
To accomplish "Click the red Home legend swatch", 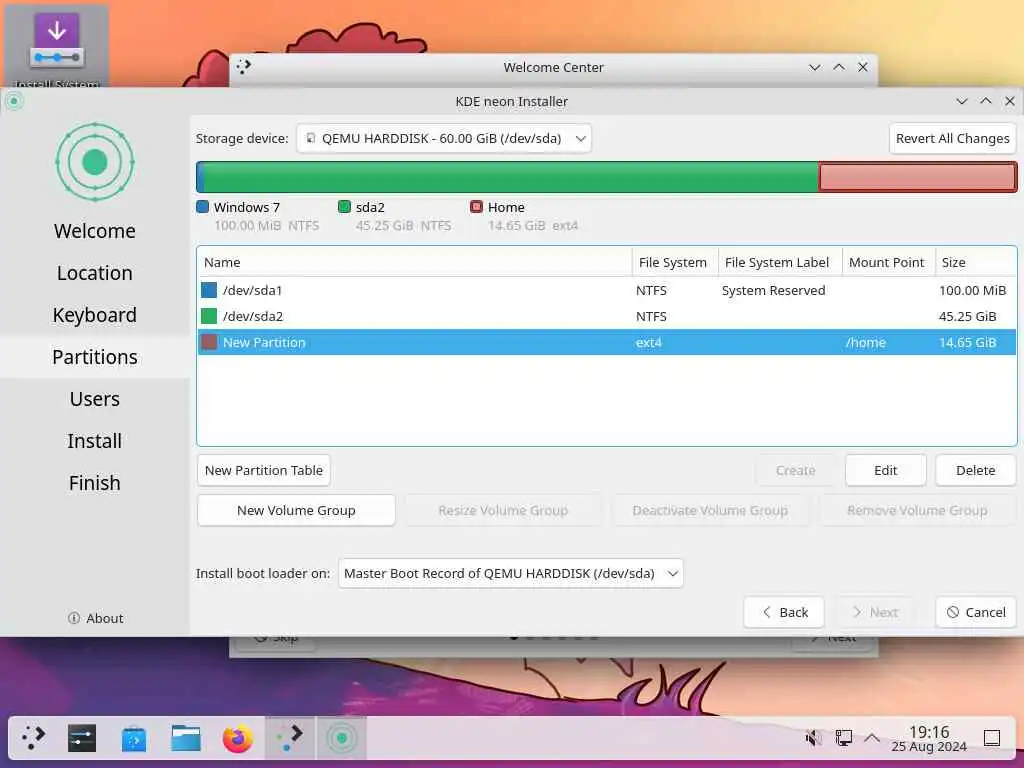I will pos(476,207).
